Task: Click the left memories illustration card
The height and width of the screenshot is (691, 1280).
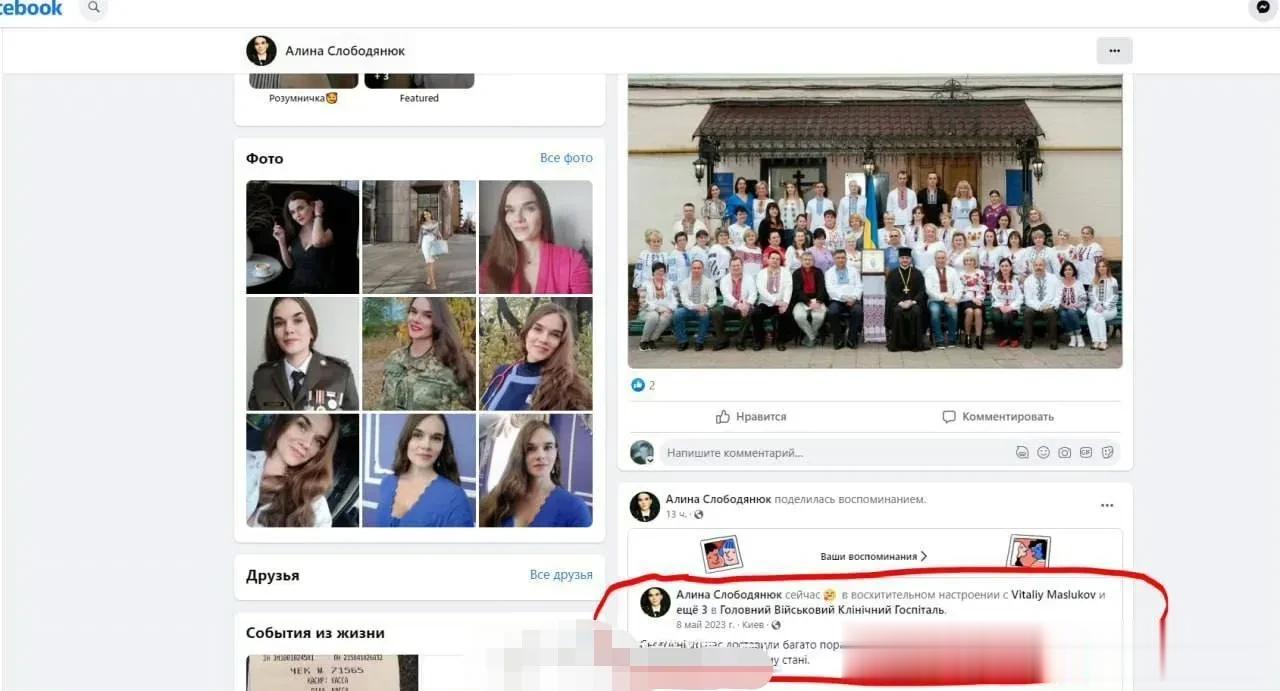Action: click(x=721, y=552)
